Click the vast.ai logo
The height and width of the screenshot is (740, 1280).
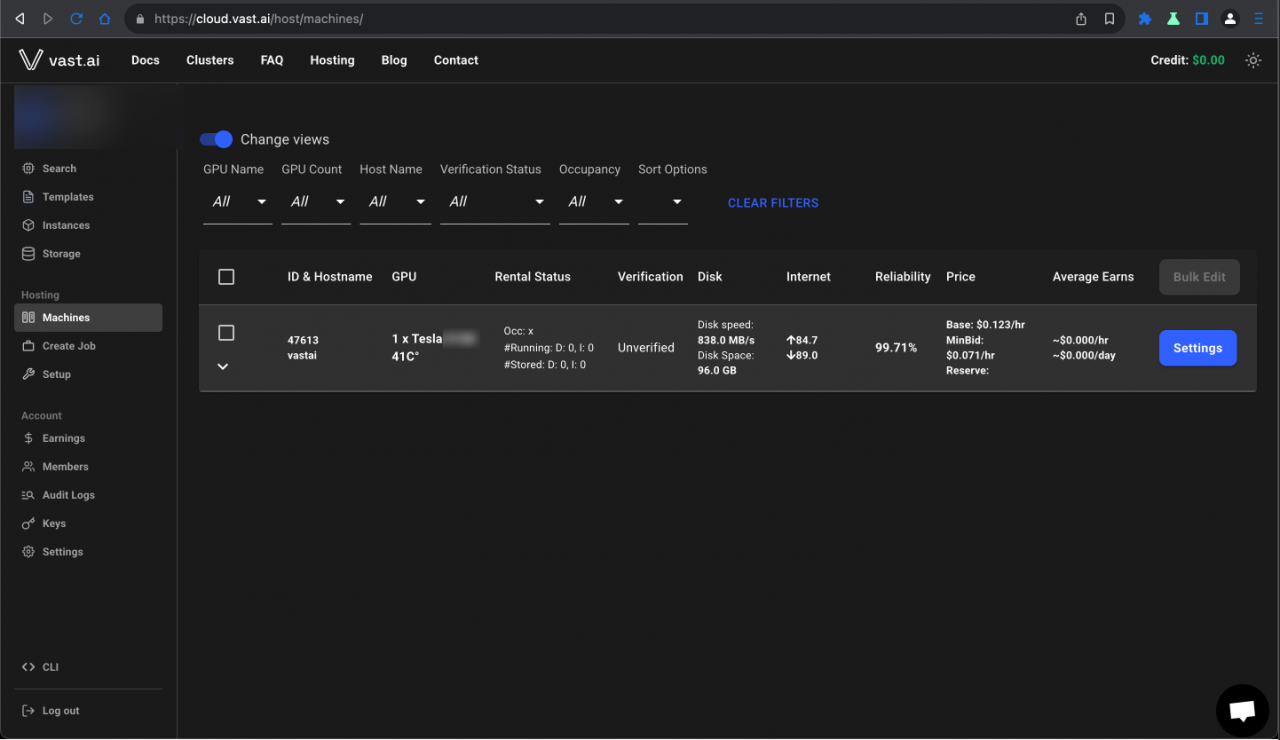click(59, 60)
